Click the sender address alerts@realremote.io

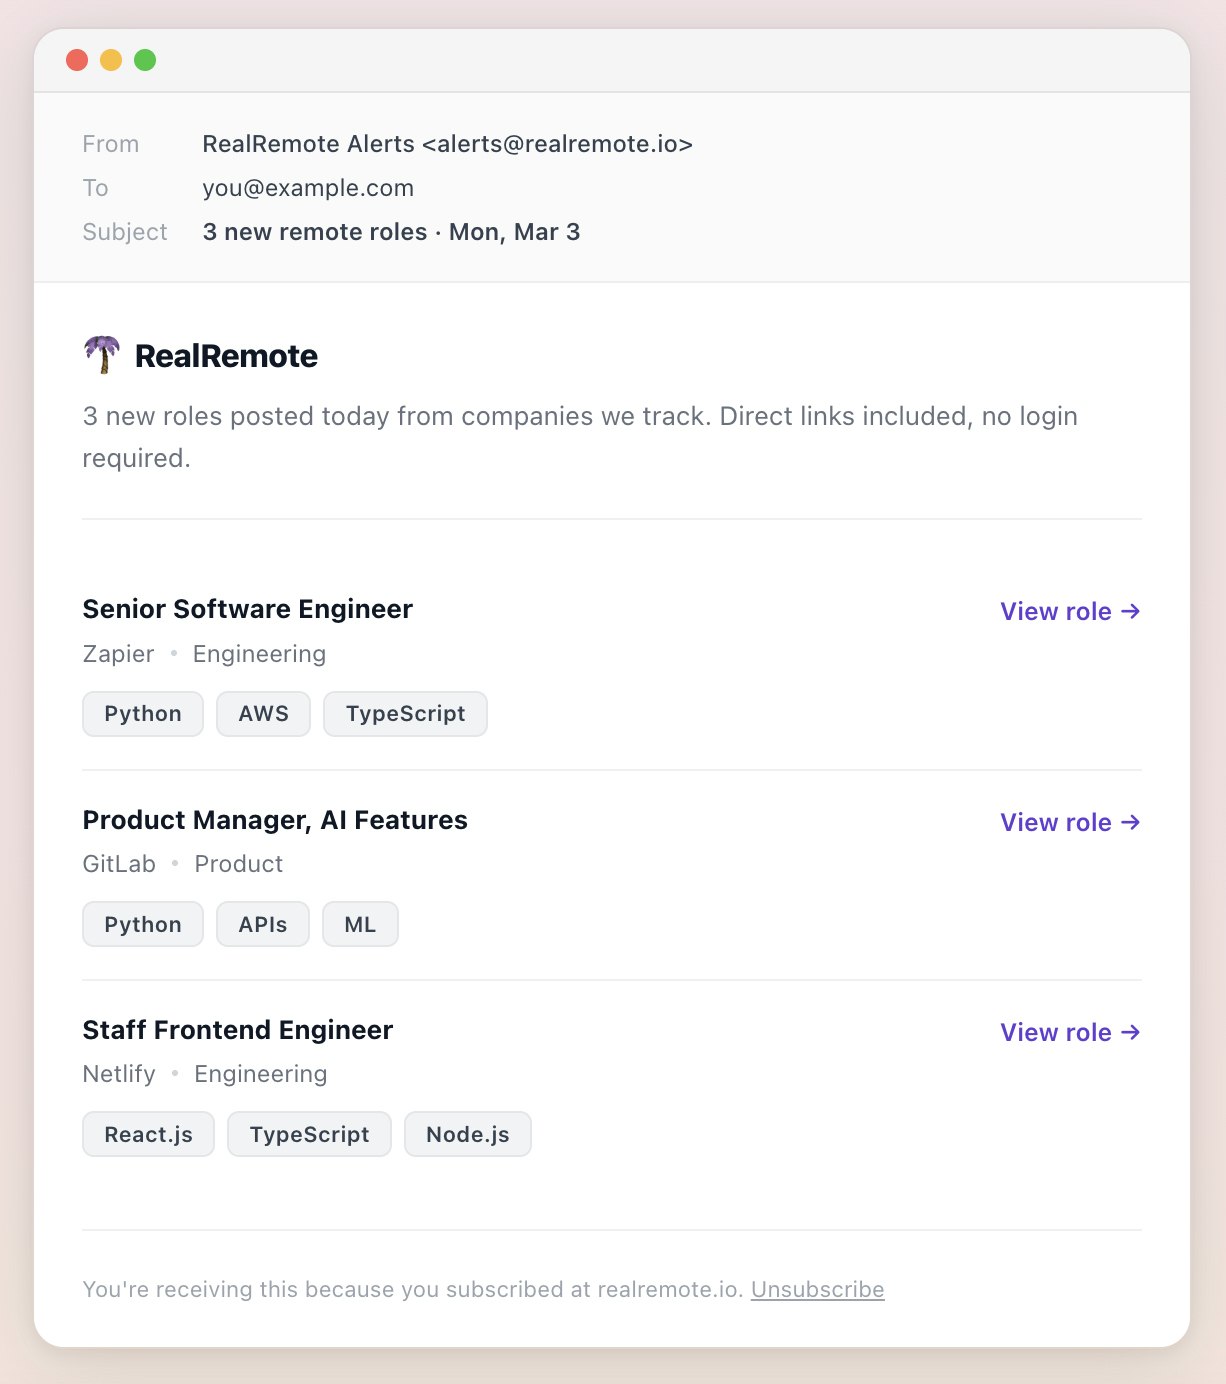pos(558,144)
